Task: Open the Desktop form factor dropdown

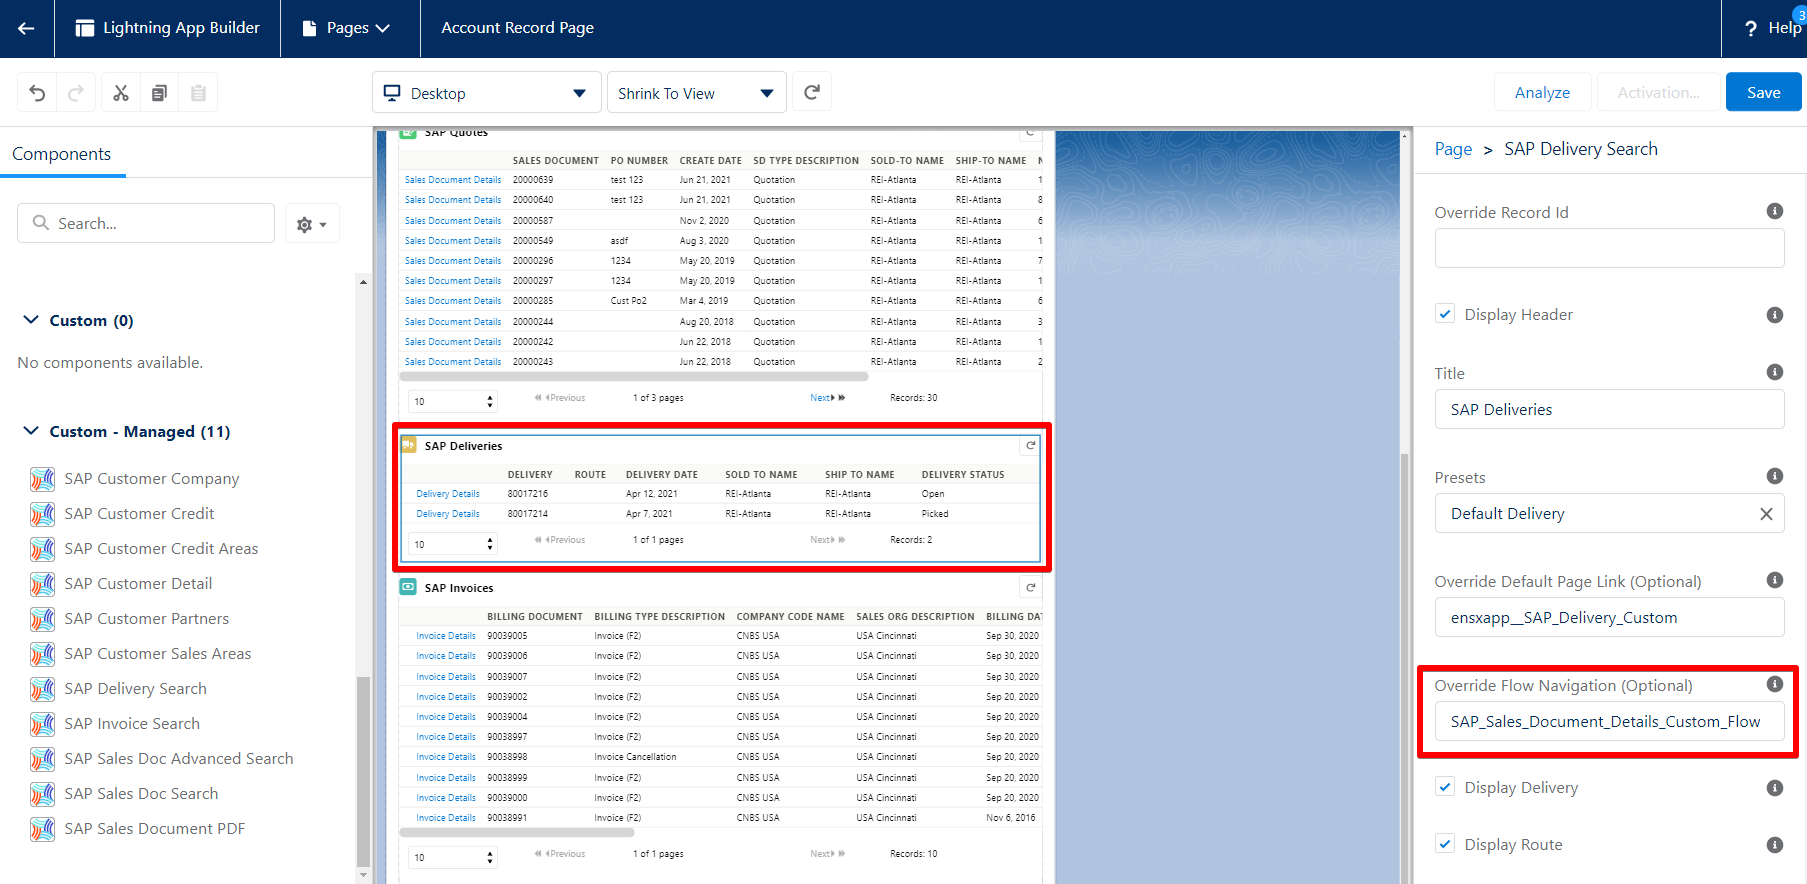Action: (x=486, y=93)
